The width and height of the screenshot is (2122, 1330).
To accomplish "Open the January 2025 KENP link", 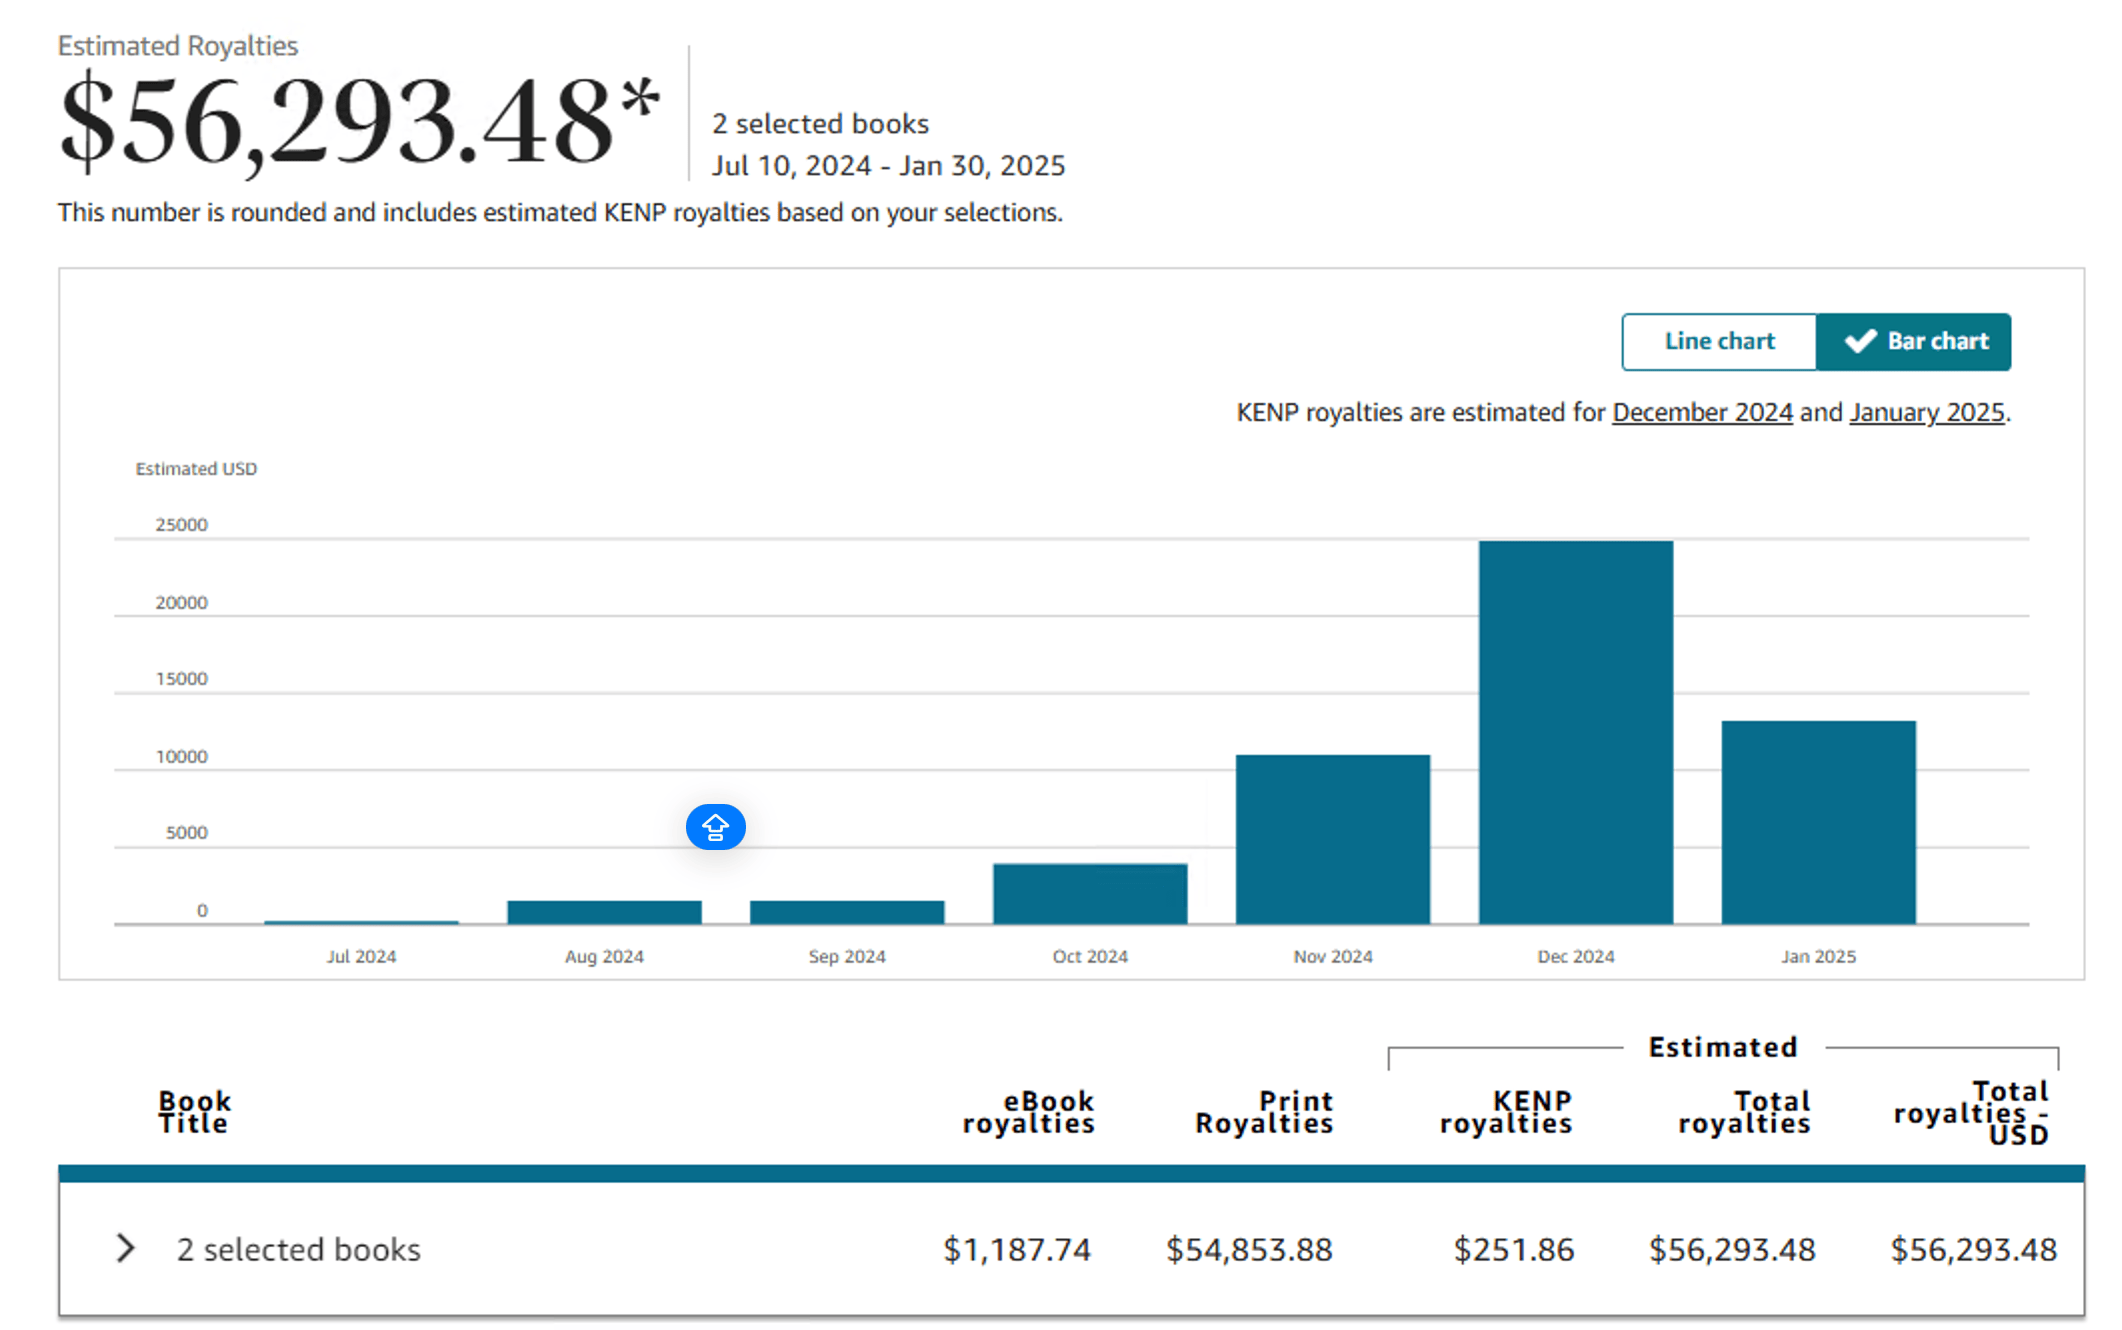I will tap(1927, 412).
